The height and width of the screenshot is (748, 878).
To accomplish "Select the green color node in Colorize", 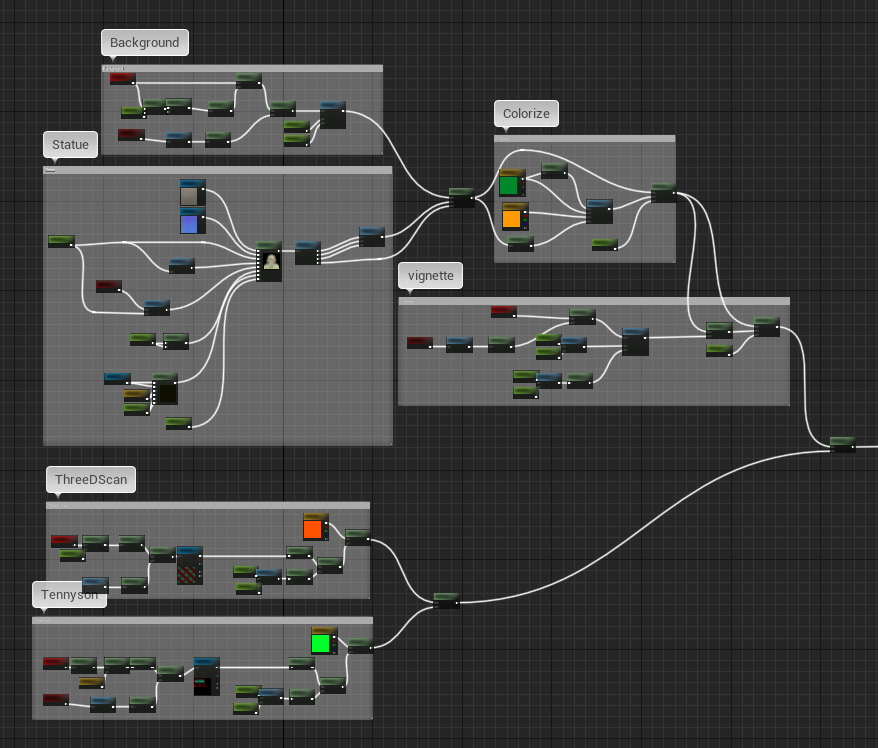I will tap(512, 183).
